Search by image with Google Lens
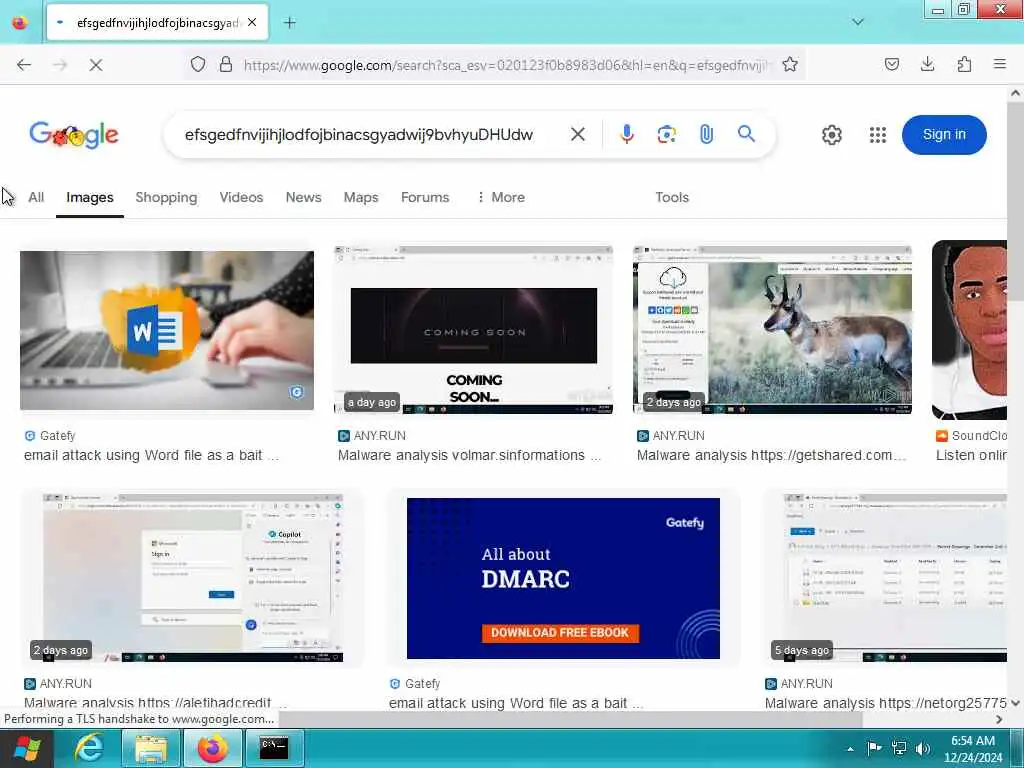Image resolution: width=1024 pixels, height=768 pixels. point(667,135)
